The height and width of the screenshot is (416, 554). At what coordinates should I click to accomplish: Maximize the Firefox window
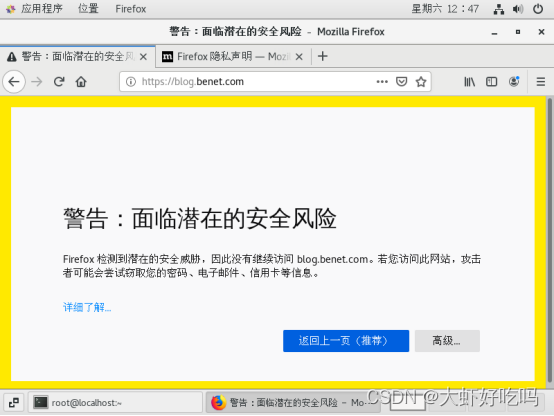coord(518,32)
